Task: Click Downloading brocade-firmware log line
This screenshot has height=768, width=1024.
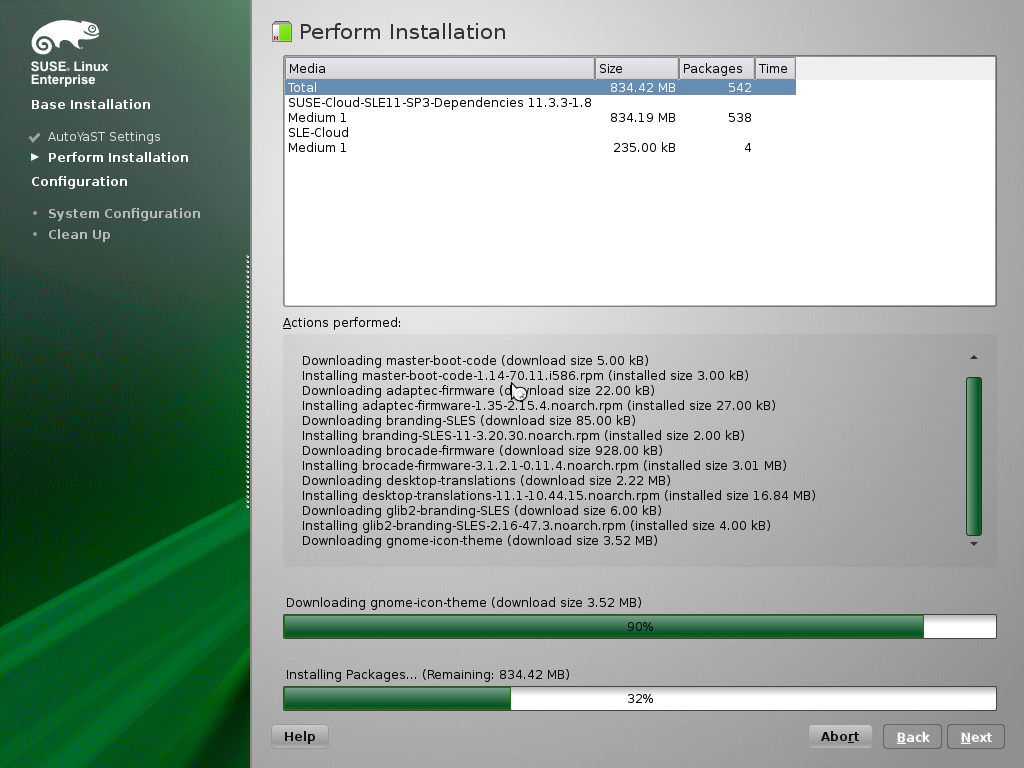Action: pyautogui.click(x=482, y=451)
